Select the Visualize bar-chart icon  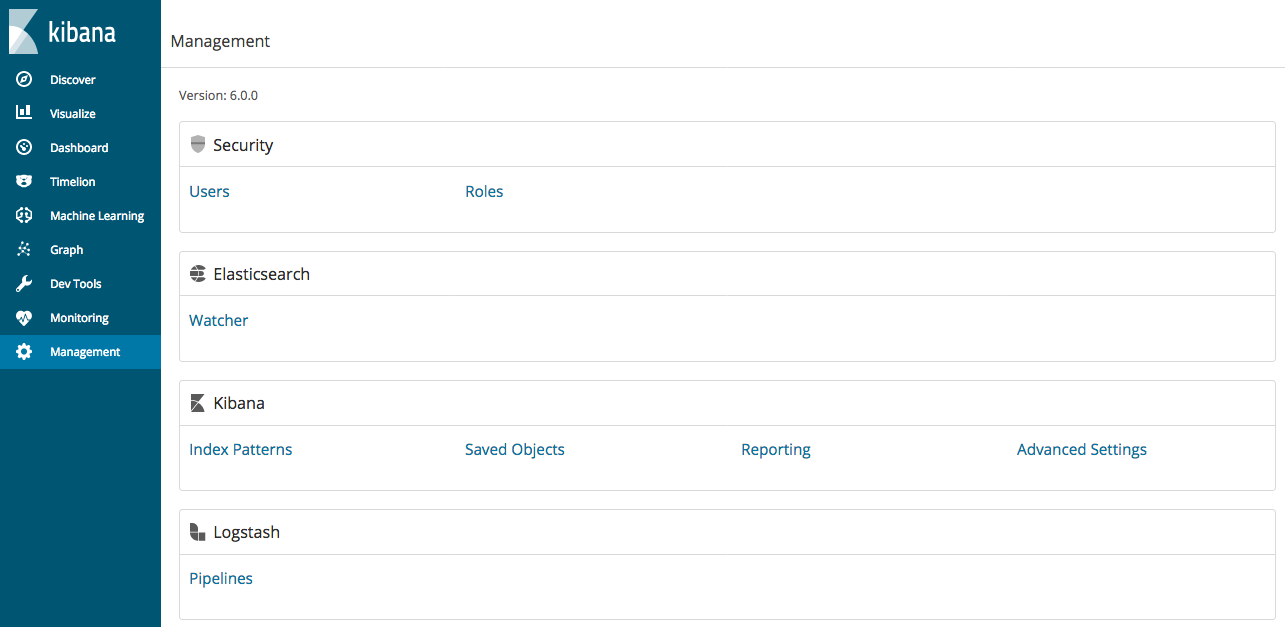[x=23, y=113]
